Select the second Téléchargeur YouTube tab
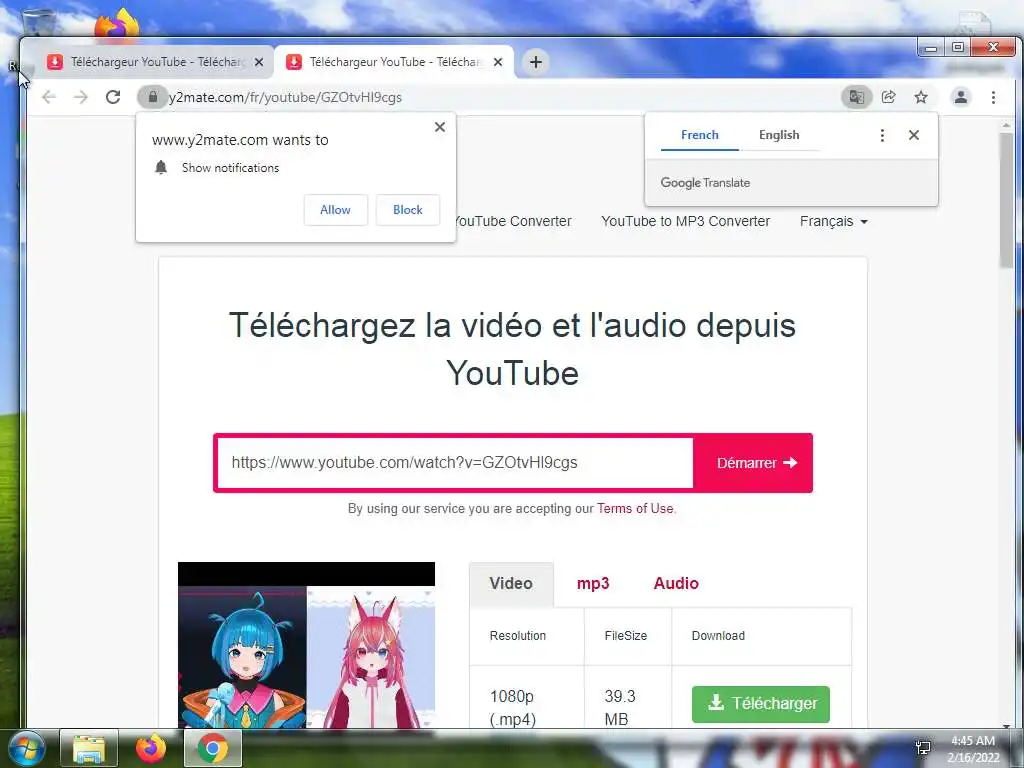The height and width of the screenshot is (768, 1024). click(393, 62)
